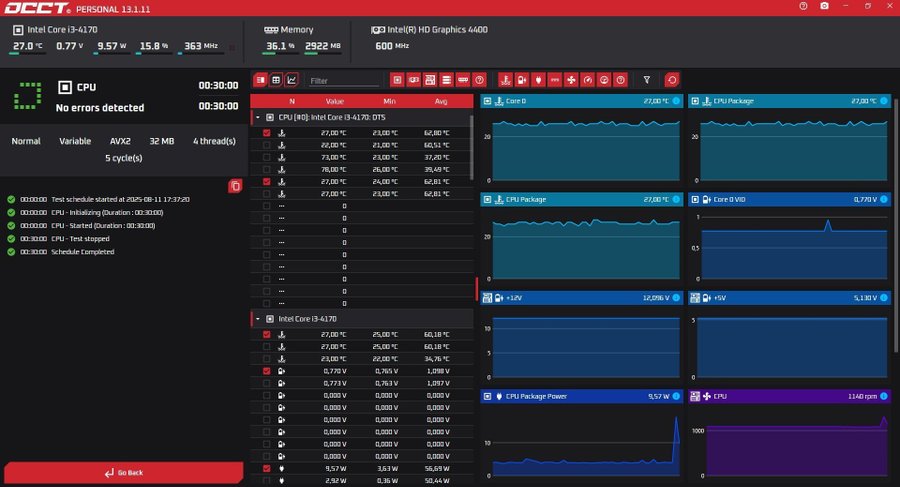
Task: Click the sensor Filter text field
Action: coord(343,80)
